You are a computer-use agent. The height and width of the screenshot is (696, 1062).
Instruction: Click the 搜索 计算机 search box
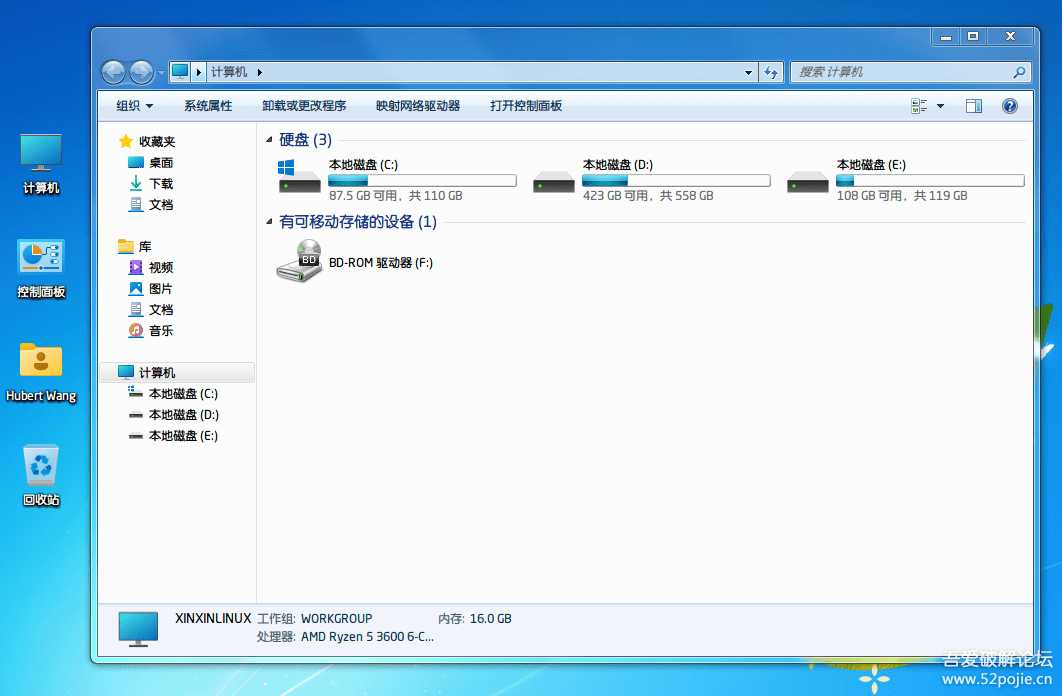(x=900, y=71)
